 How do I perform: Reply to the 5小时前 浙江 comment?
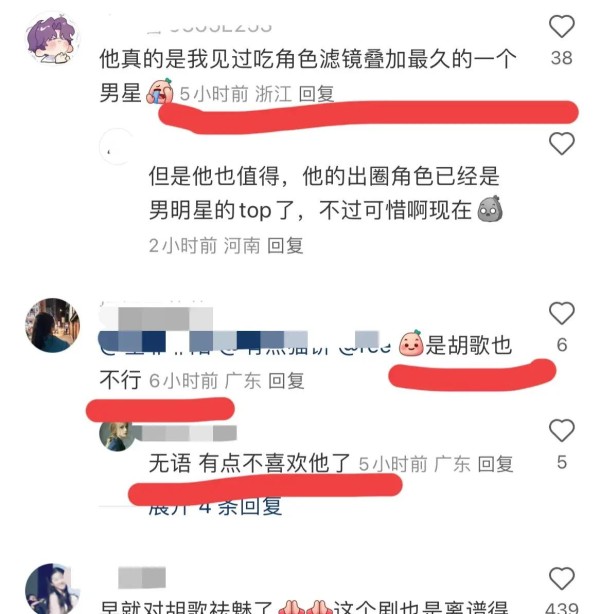(316, 94)
